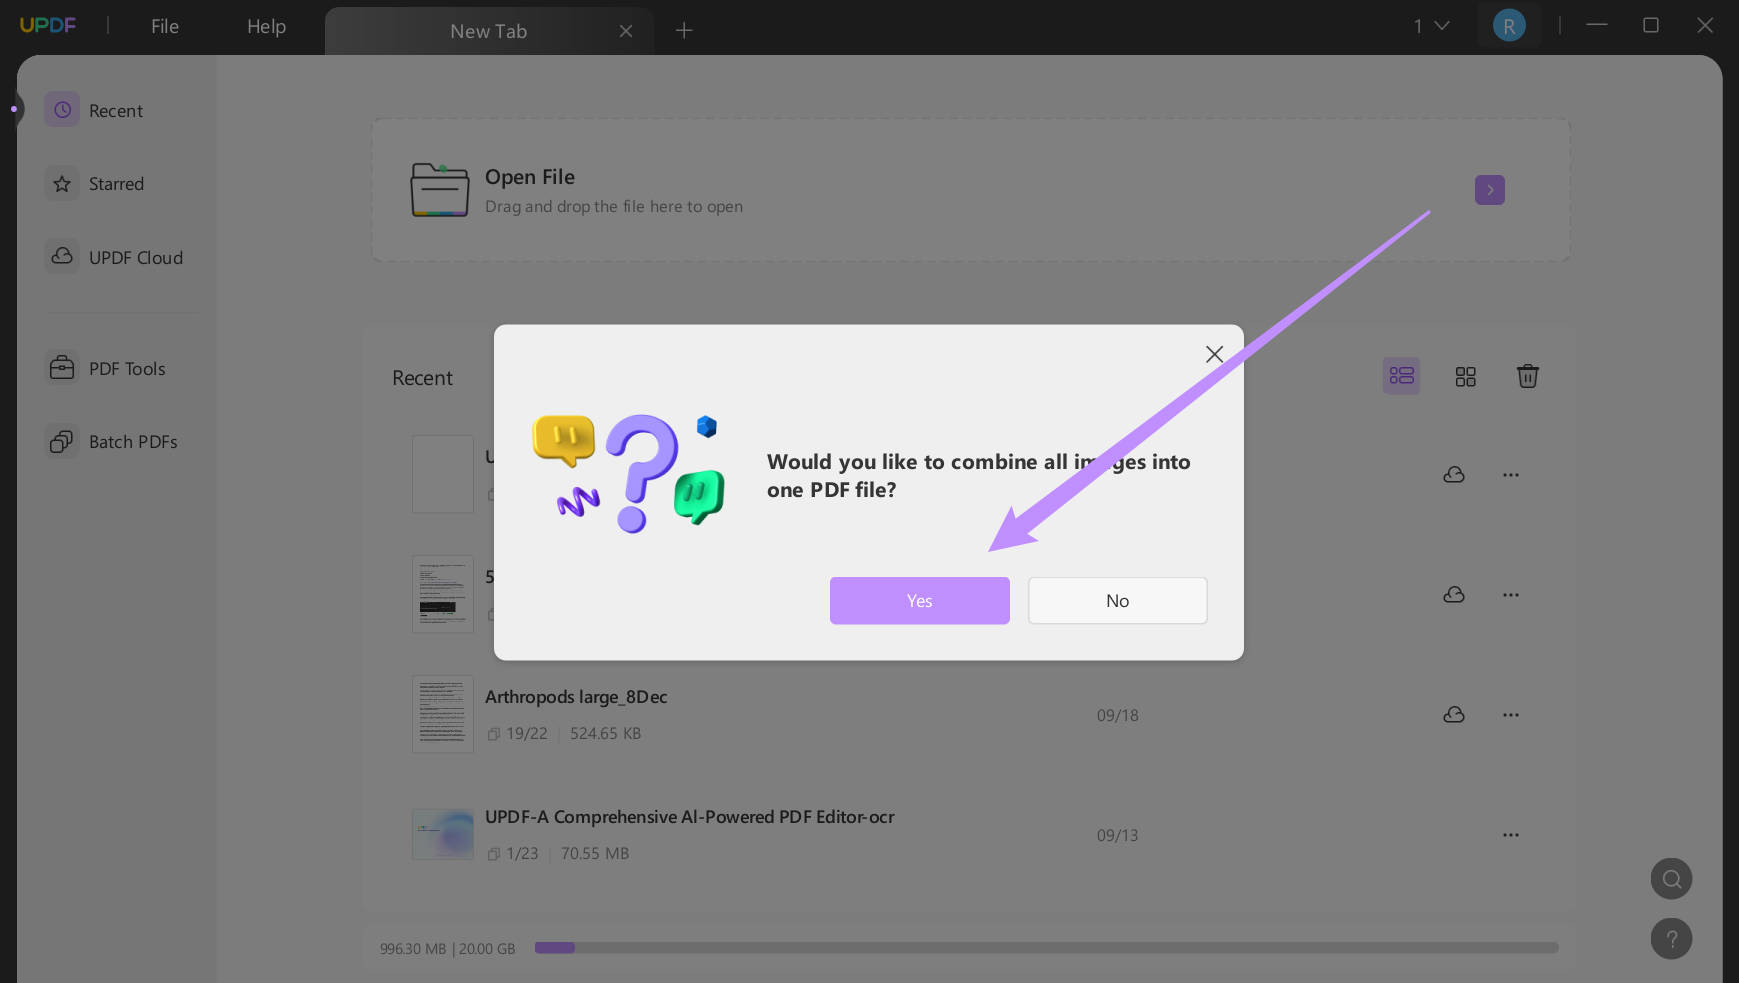Open the search magnifier in bottom corner

tap(1670, 878)
